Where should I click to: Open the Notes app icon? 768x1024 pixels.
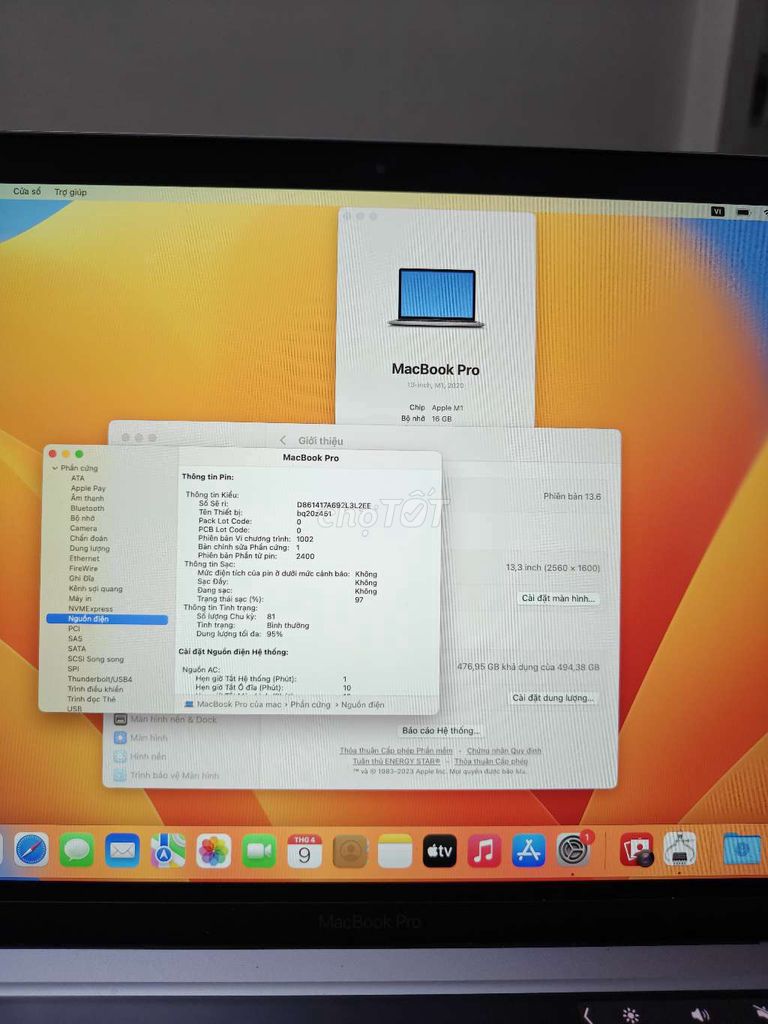395,850
